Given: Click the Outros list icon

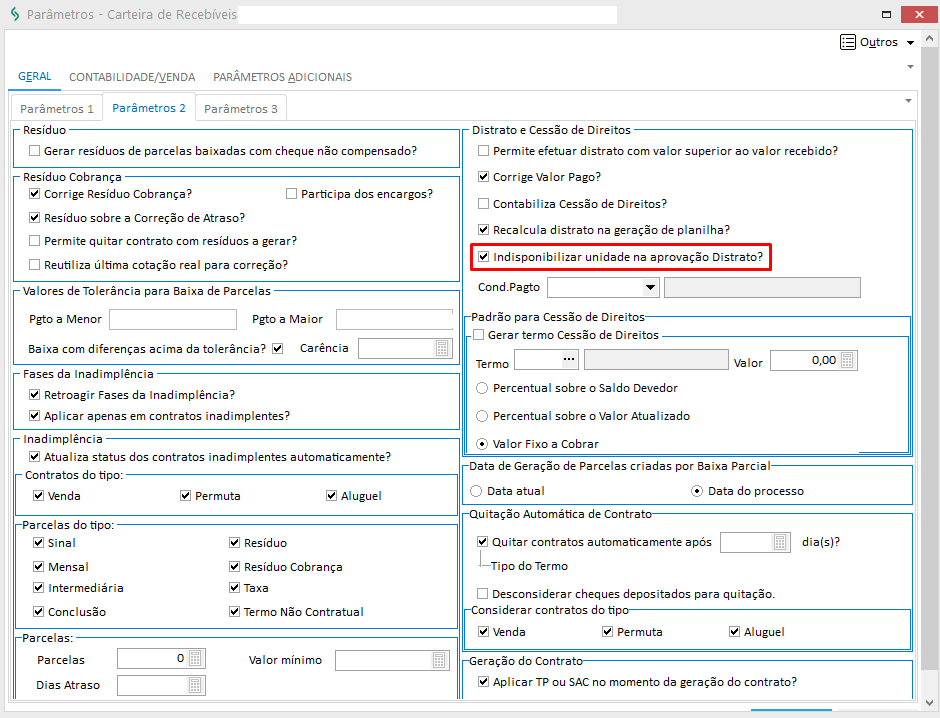Looking at the screenshot, I should coord(848,42).
